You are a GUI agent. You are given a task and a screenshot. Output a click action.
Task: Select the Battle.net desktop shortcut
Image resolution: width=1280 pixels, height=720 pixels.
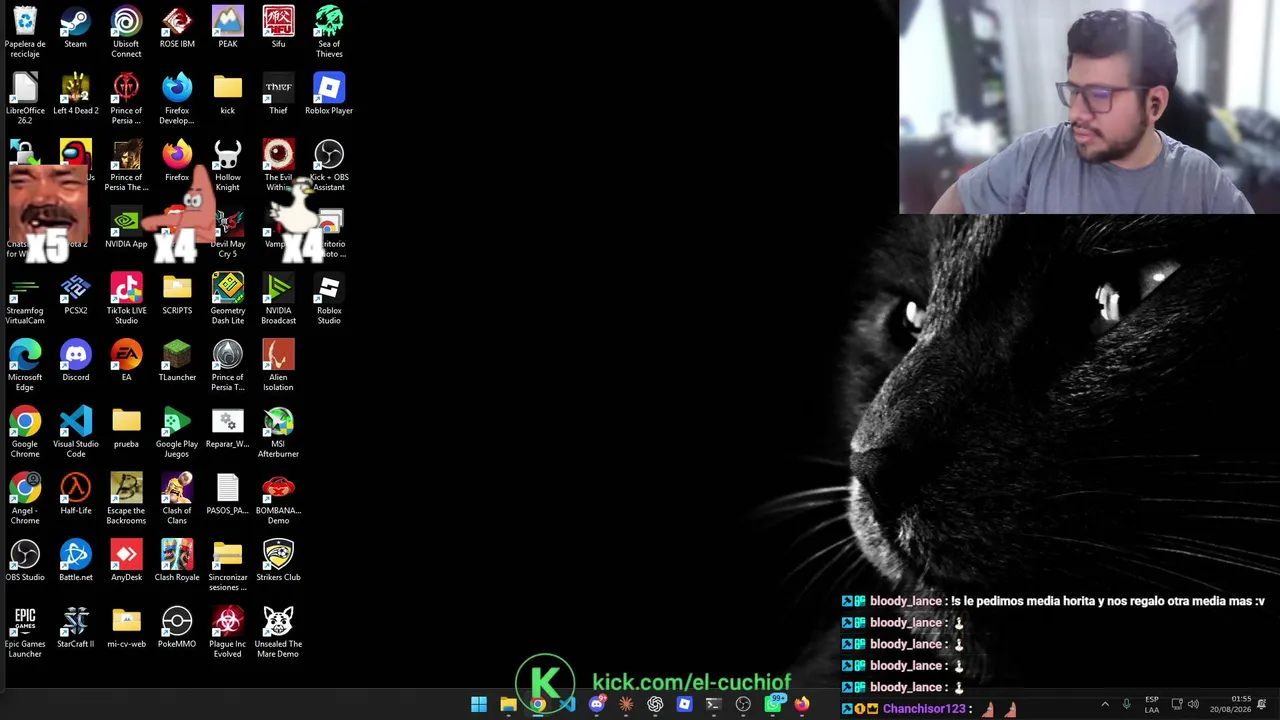click(x=75, y=562)
